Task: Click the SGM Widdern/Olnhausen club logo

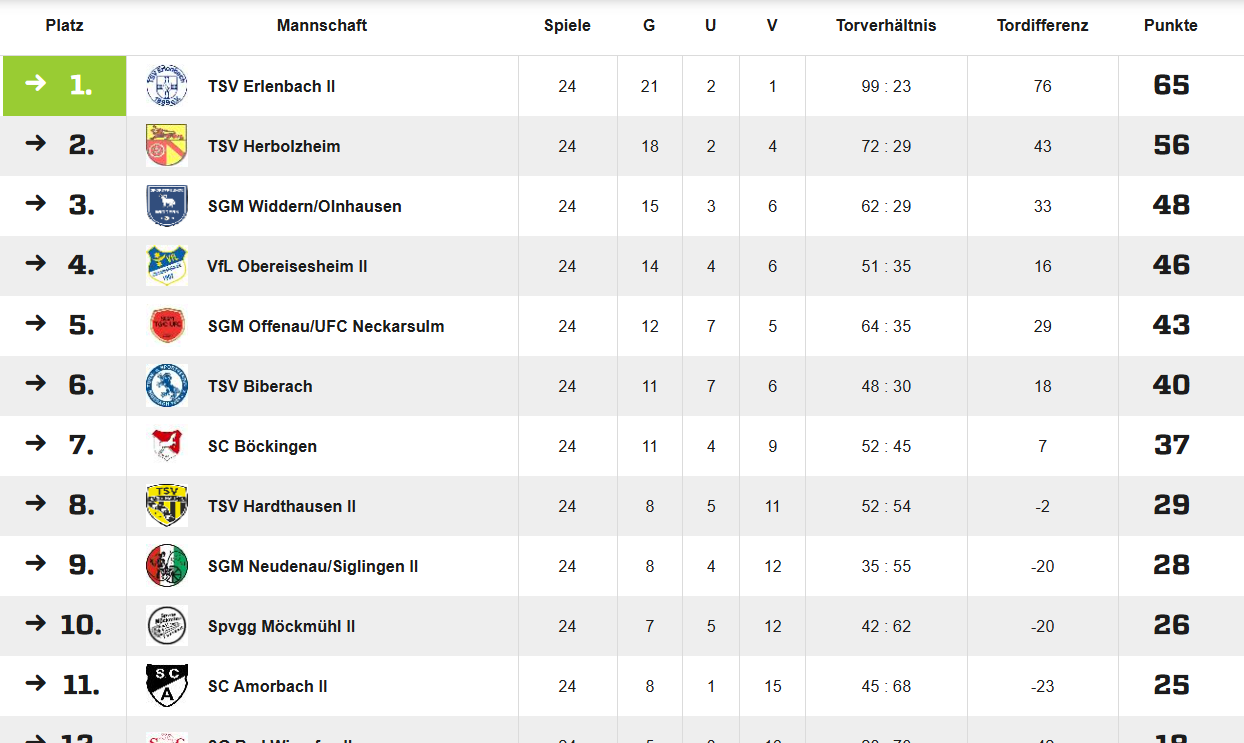Action: (166, 206)
